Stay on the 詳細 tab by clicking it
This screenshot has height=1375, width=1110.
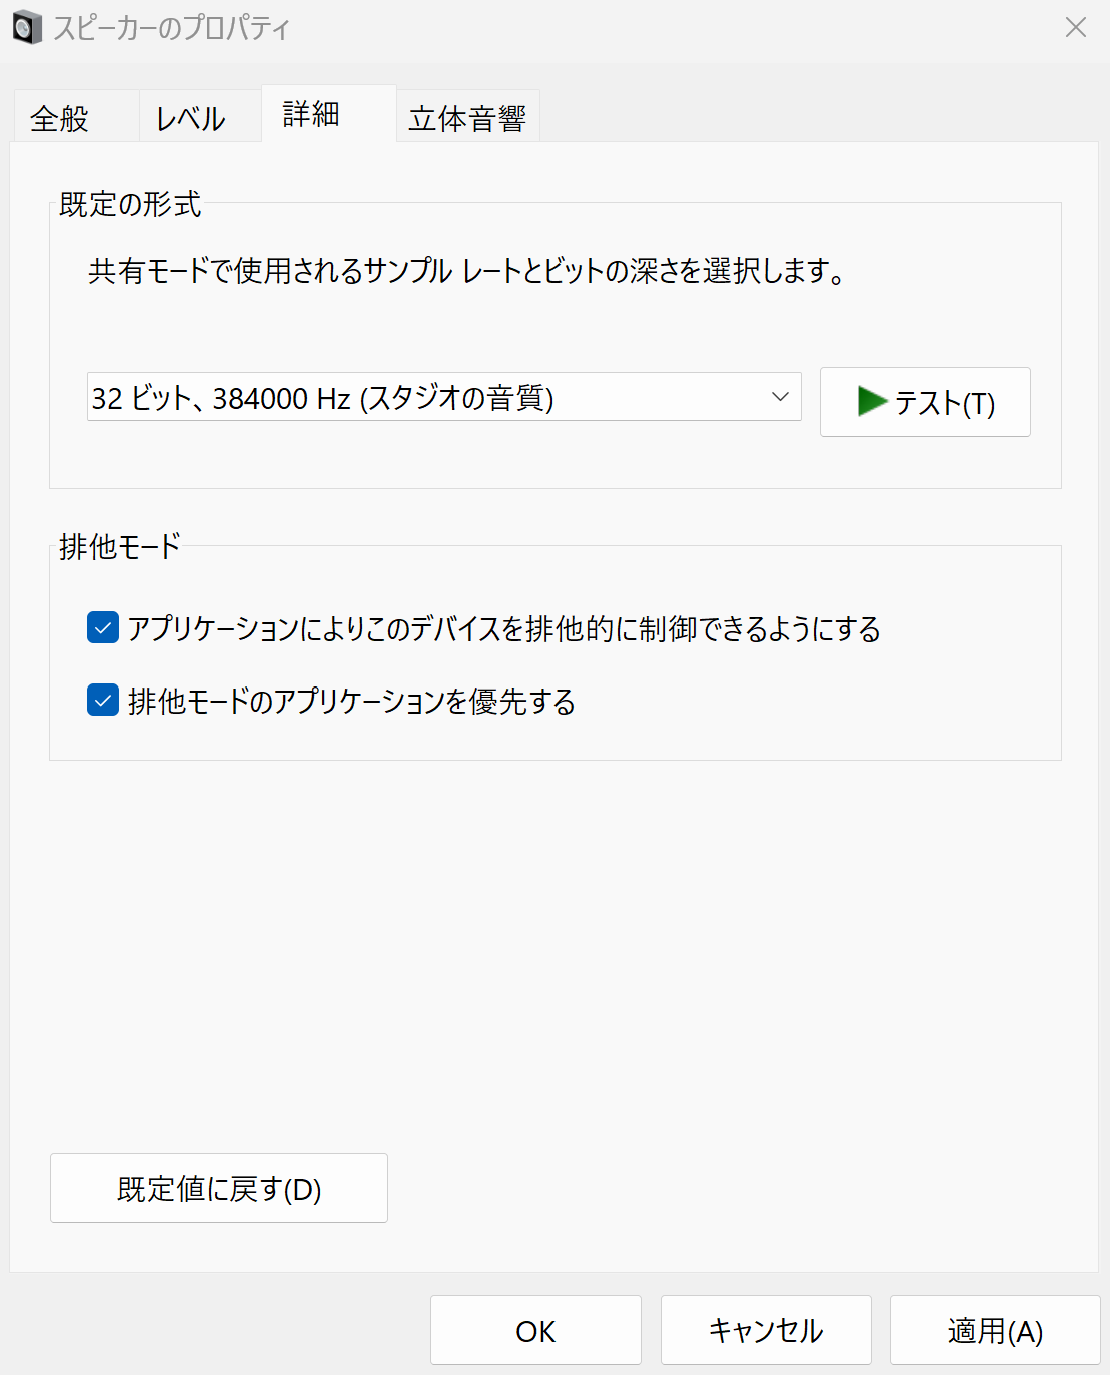click(x=311, y=114)
